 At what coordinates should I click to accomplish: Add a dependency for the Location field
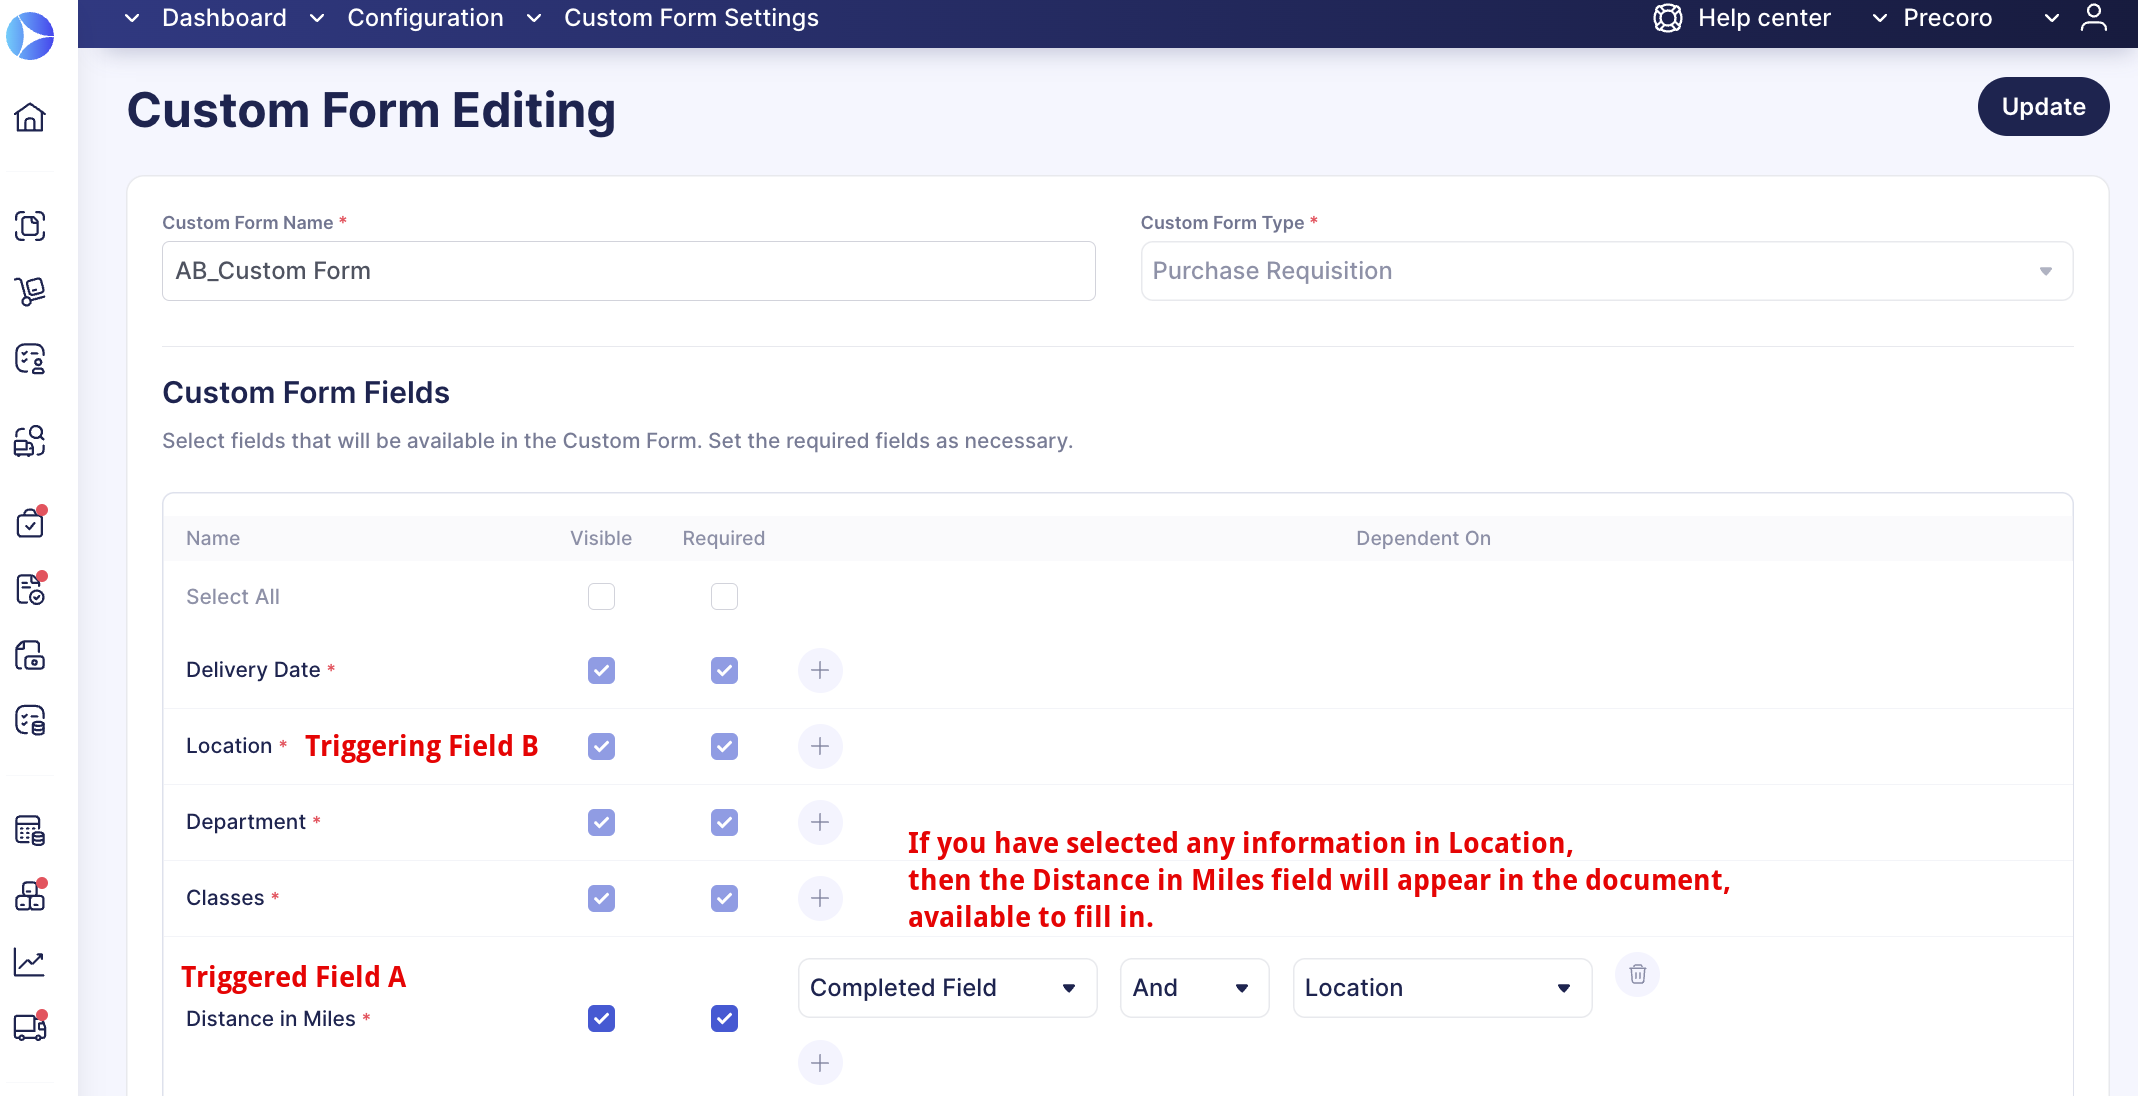(820, 746)
